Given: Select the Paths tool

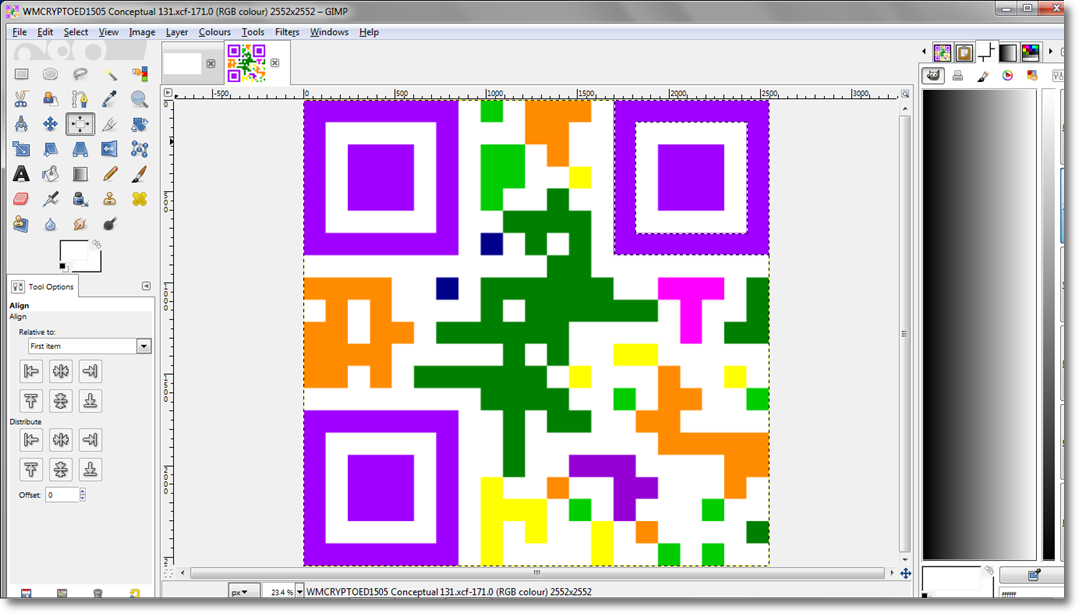Looking at the screenshot, I should (80, 99).
